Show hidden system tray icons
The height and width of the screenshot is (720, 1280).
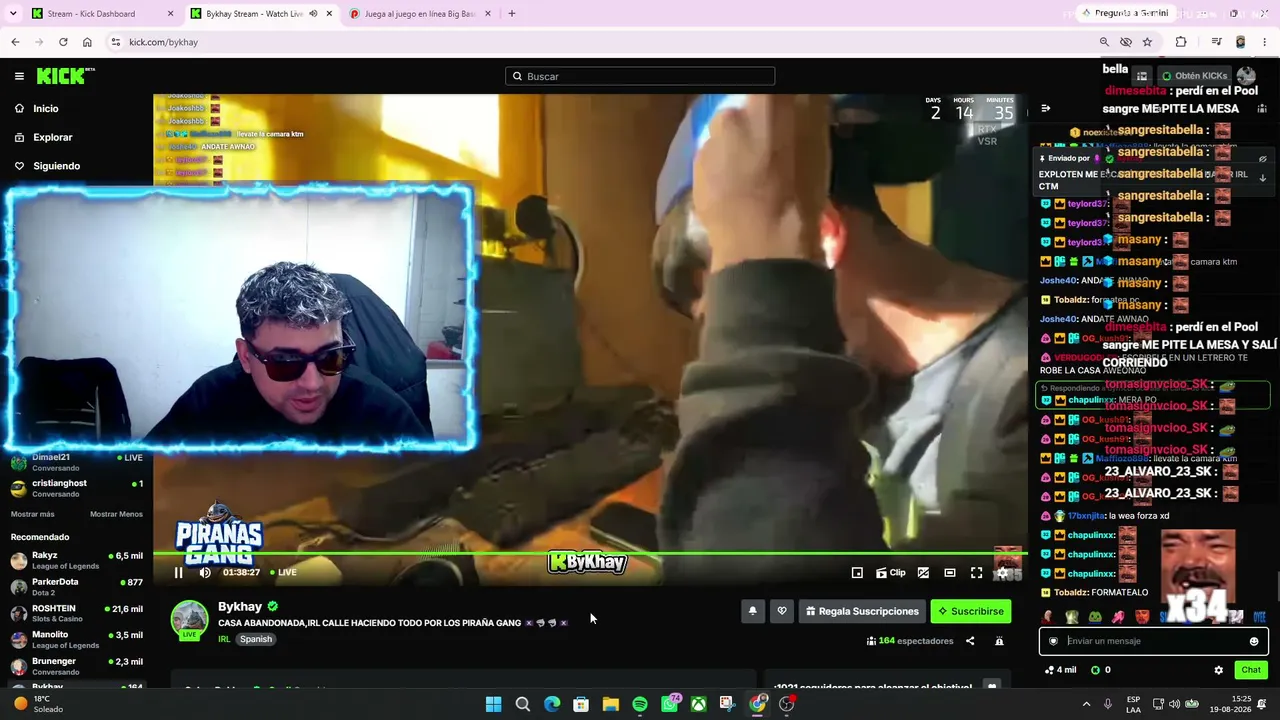pyautogui.click(x=1086, y=704)
